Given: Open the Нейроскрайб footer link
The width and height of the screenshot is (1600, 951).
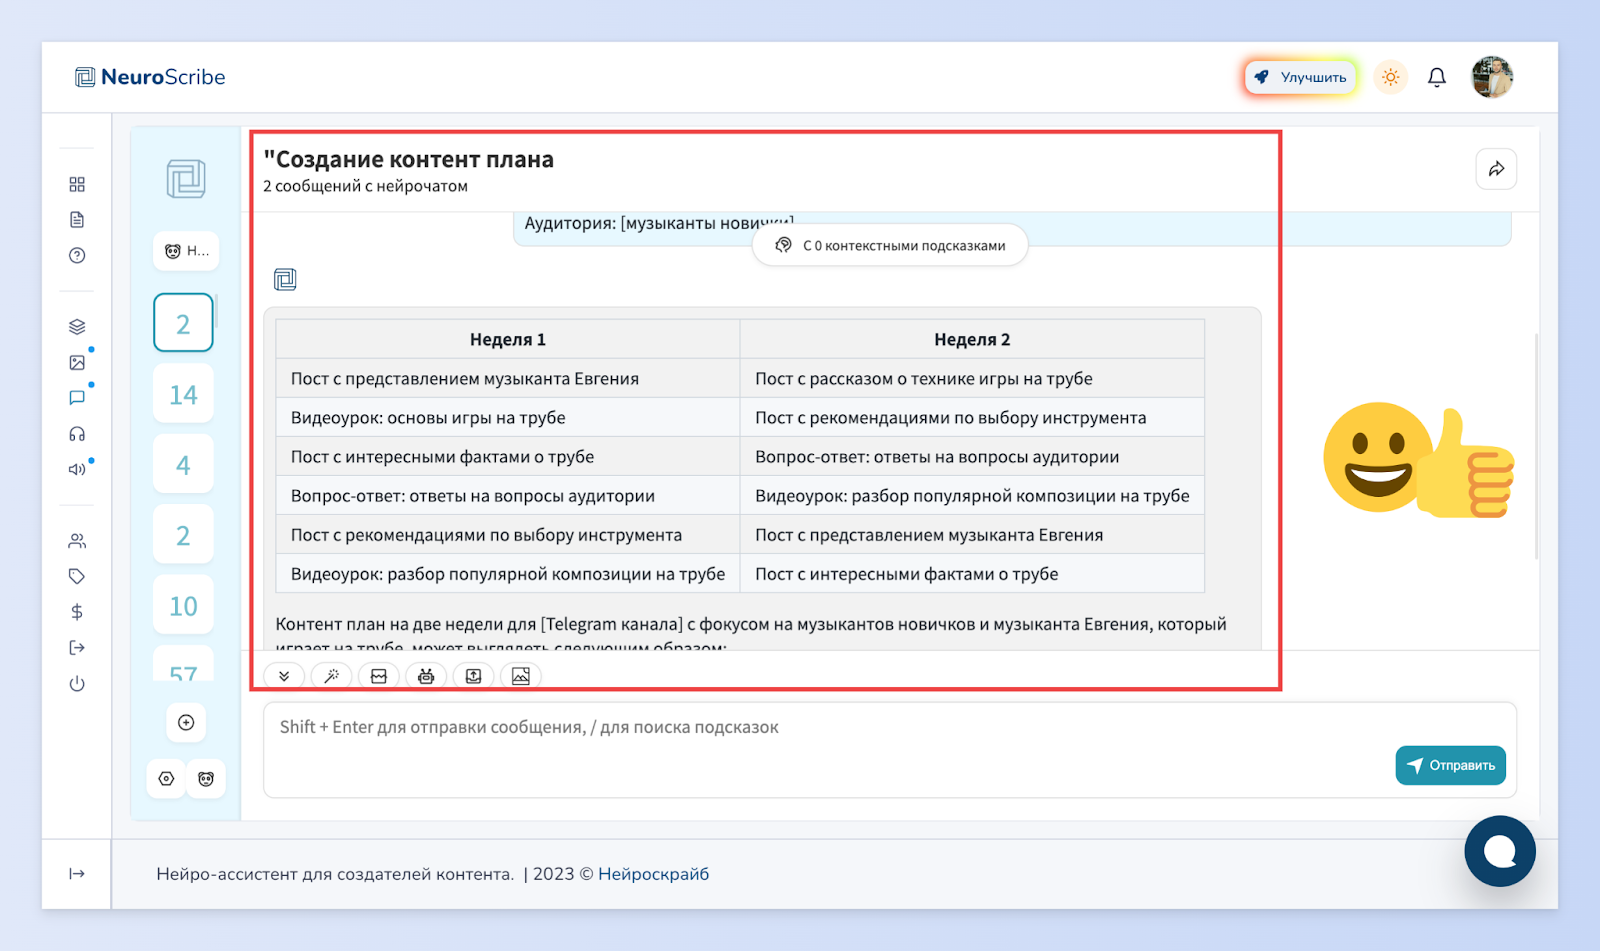Looking at the screenshot, I should click(x=653, y=873).
